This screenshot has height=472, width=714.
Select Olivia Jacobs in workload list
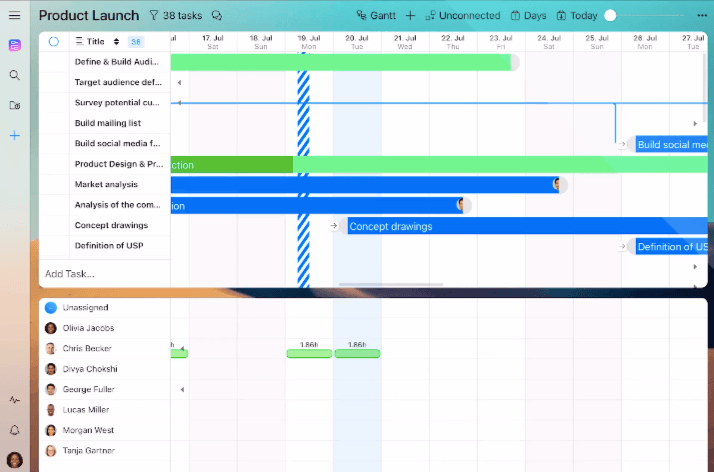tap(105, 328)
